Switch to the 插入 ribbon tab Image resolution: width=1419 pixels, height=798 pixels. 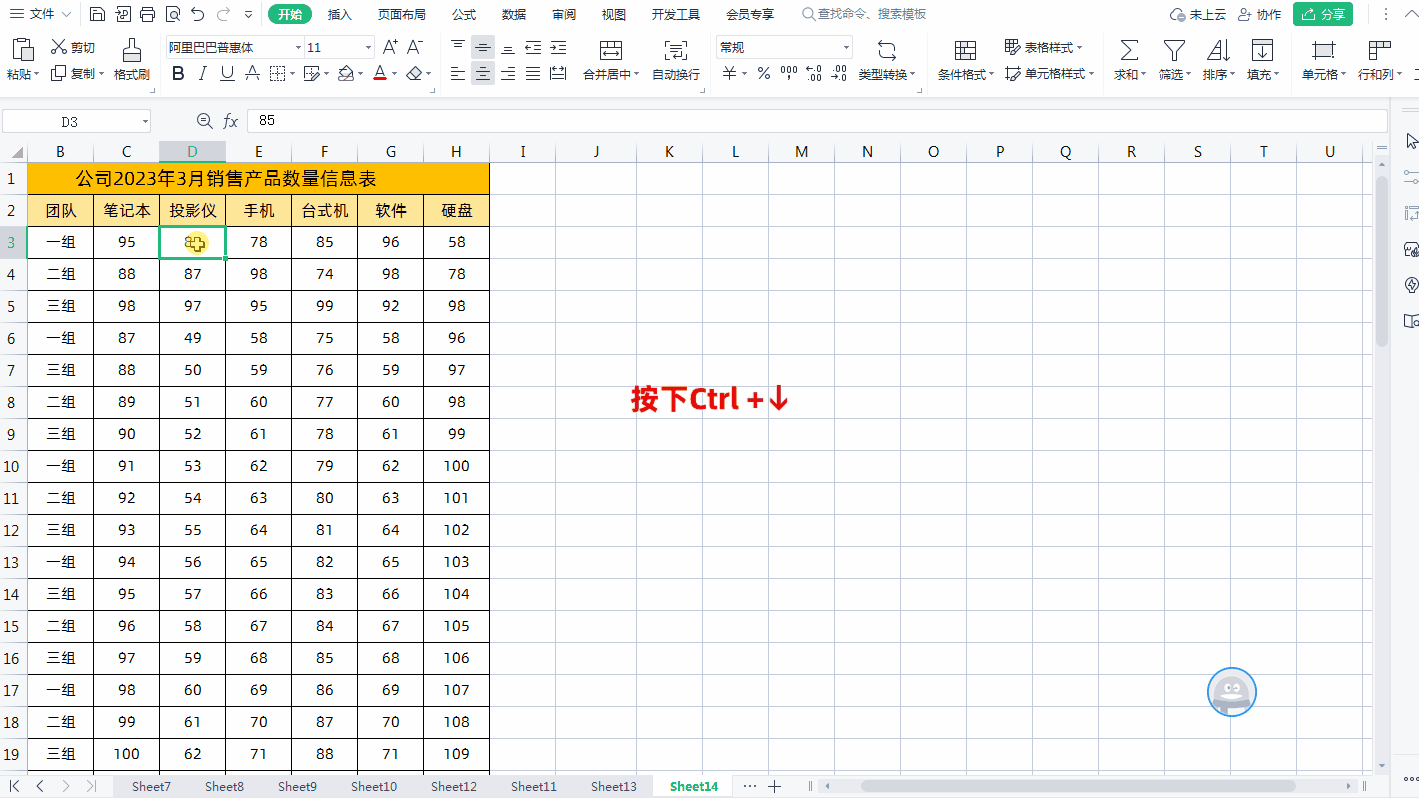click(x=340, y=14)
